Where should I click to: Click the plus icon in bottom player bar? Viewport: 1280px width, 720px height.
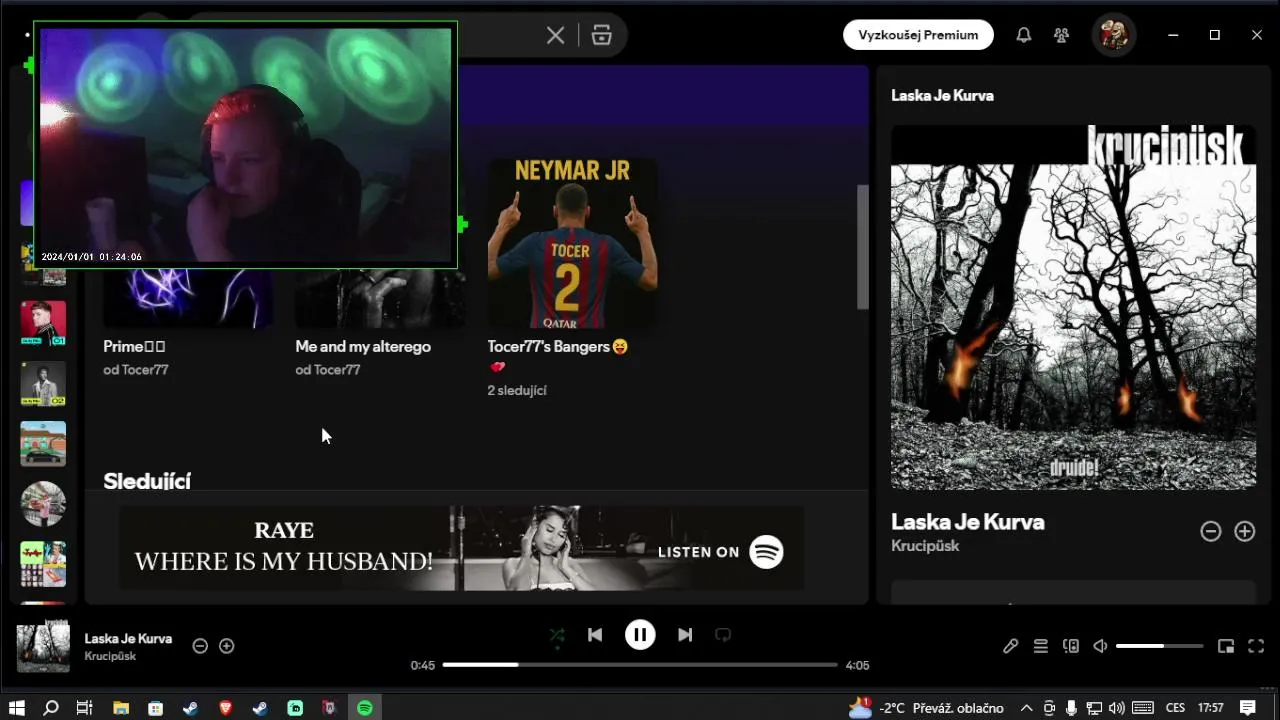(227, 646)
